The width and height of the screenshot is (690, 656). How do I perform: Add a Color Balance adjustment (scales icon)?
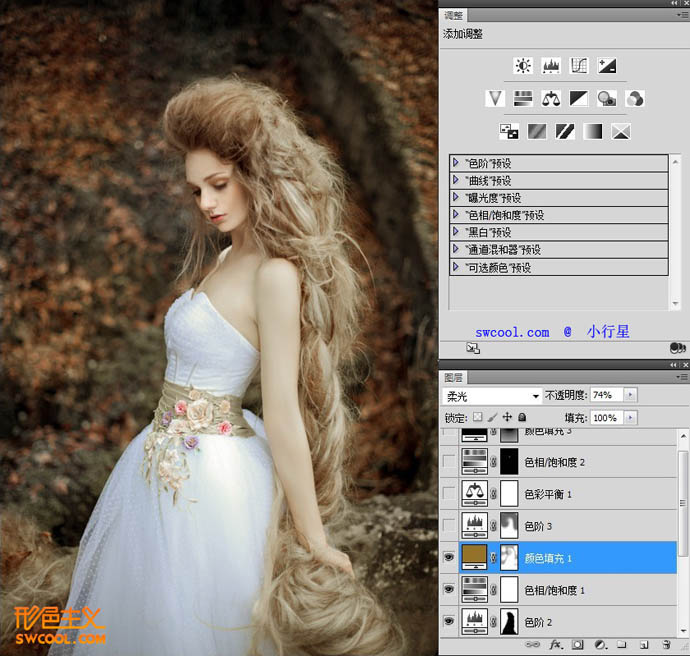click(x=550, y=98)
